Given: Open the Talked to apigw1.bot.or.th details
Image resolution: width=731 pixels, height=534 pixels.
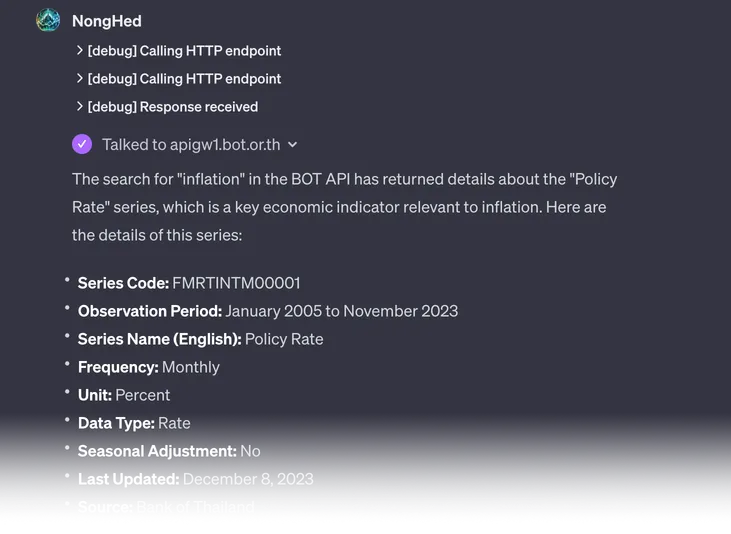Looking at the screenshot, I should tap(190, 144).
